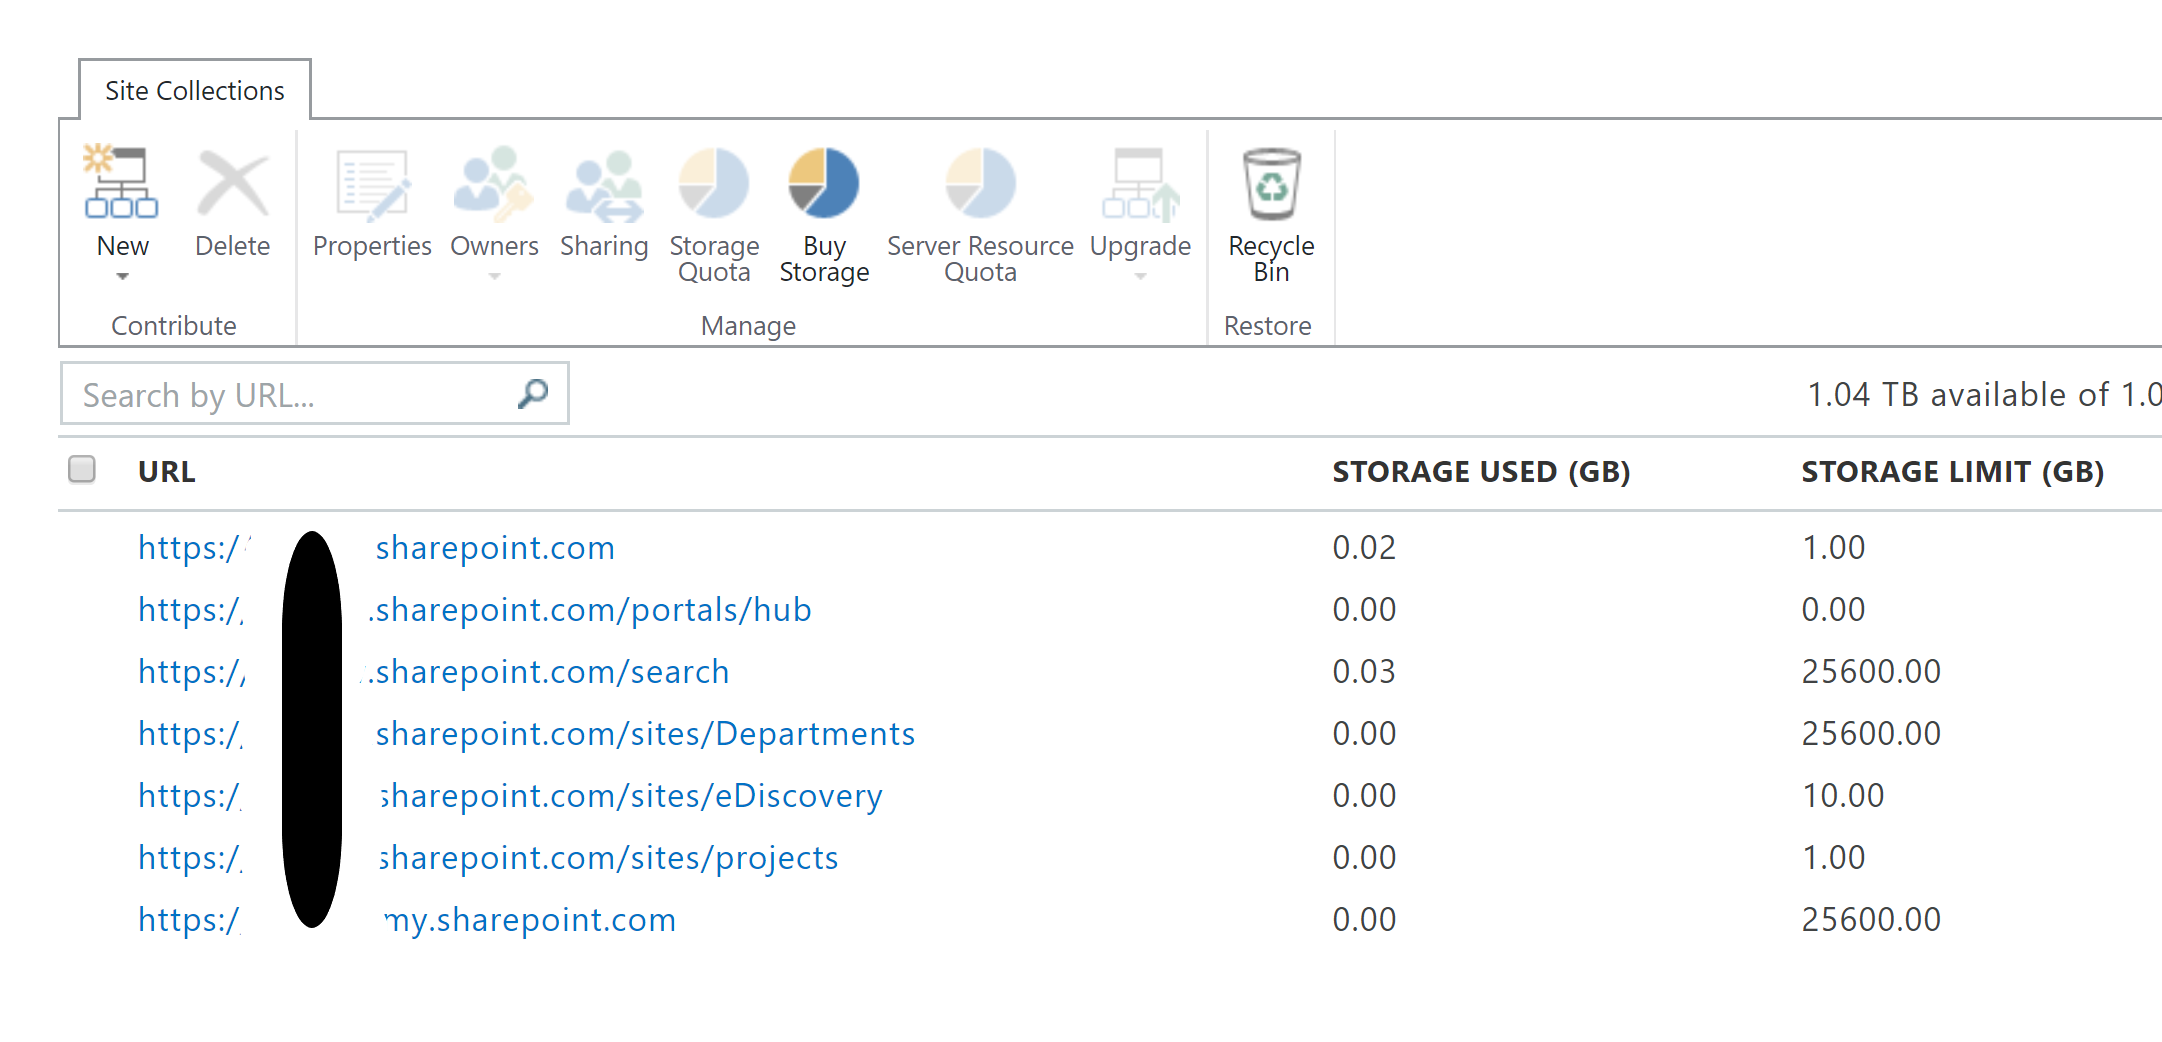
Task: Click the Manage ribbon group label
Action: click(x=748, y=325)
